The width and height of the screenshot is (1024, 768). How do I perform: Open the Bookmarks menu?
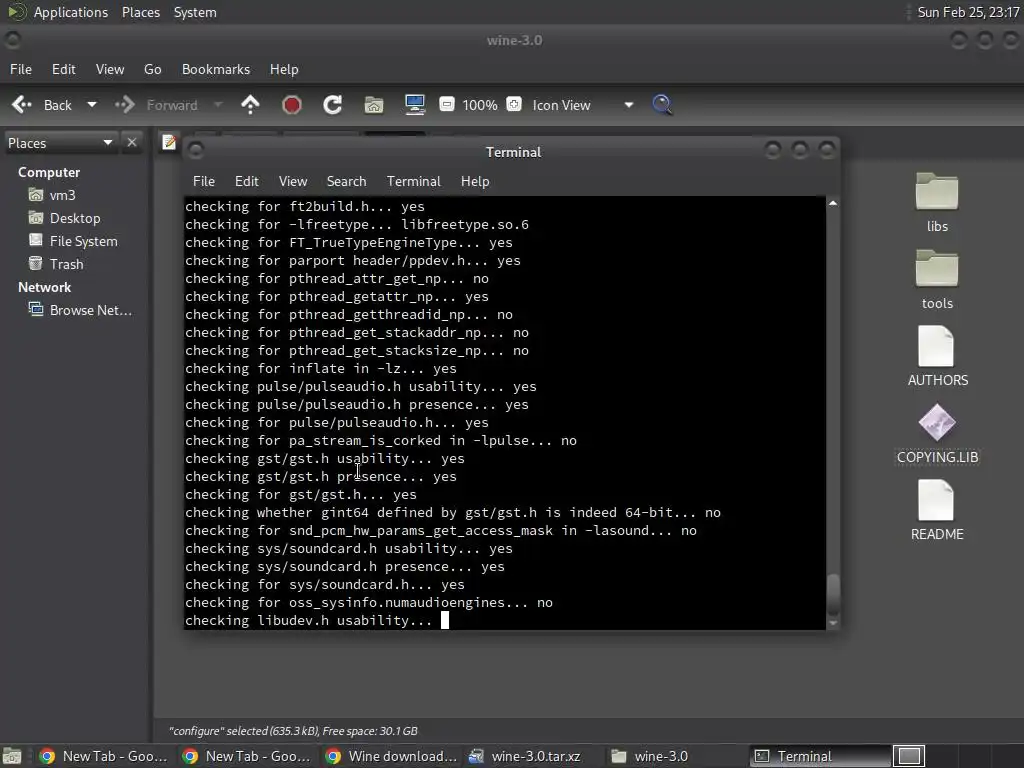coord(216,69)
